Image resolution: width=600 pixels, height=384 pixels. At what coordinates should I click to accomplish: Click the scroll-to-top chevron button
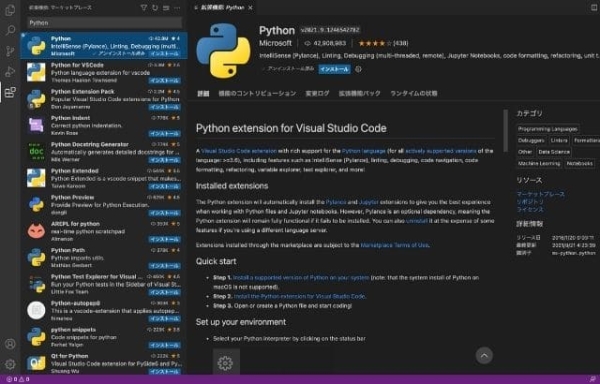[484, 356]
